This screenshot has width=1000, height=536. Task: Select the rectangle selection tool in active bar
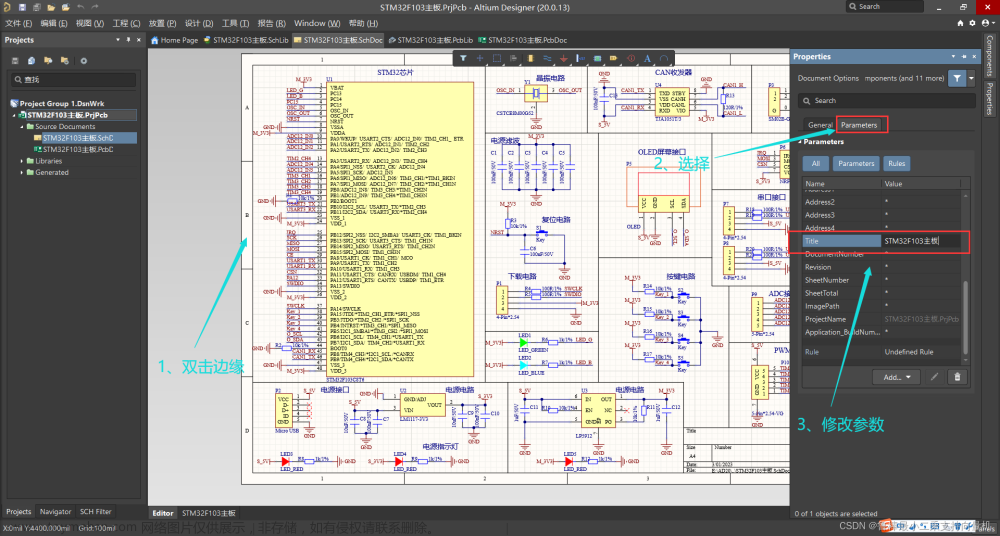click(497, 58)
